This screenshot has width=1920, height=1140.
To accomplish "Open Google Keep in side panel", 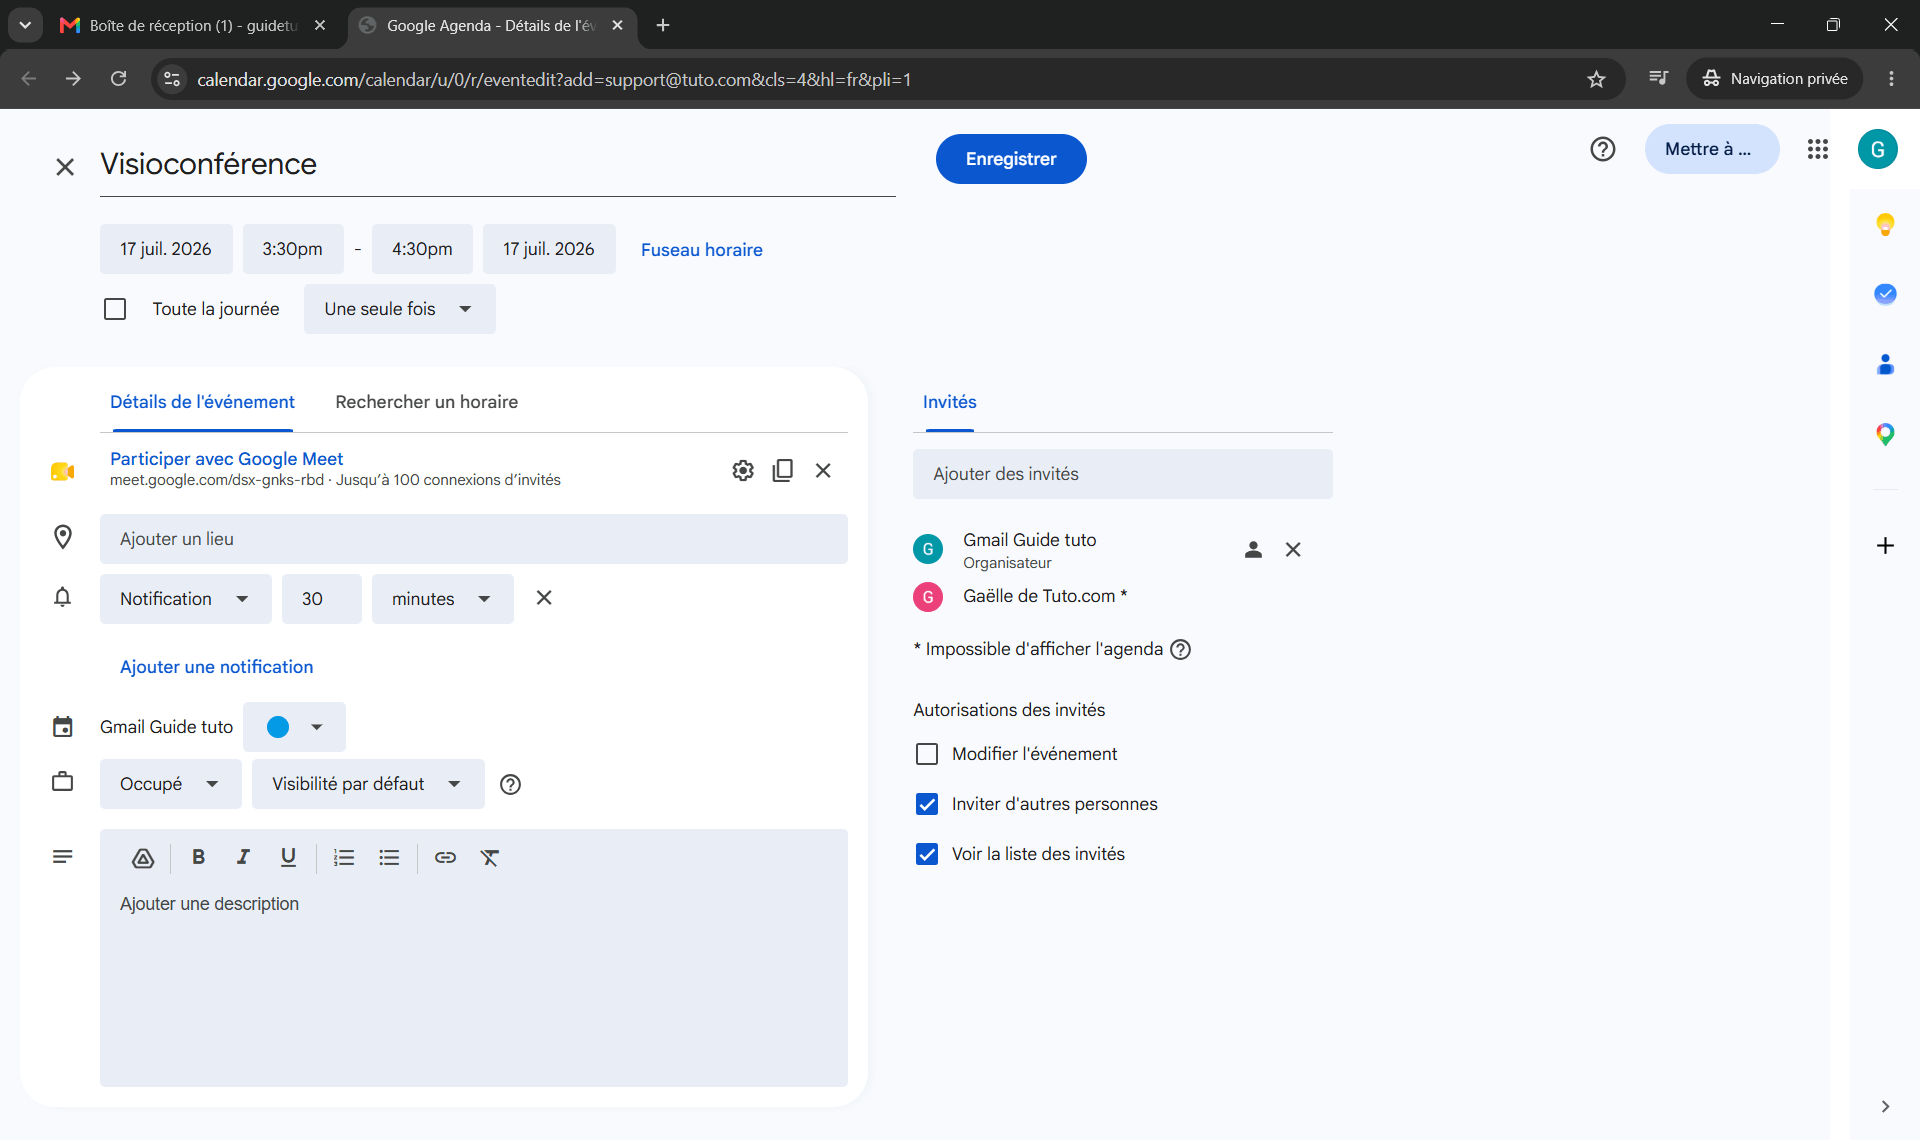I will click(x=1885, y=224).
